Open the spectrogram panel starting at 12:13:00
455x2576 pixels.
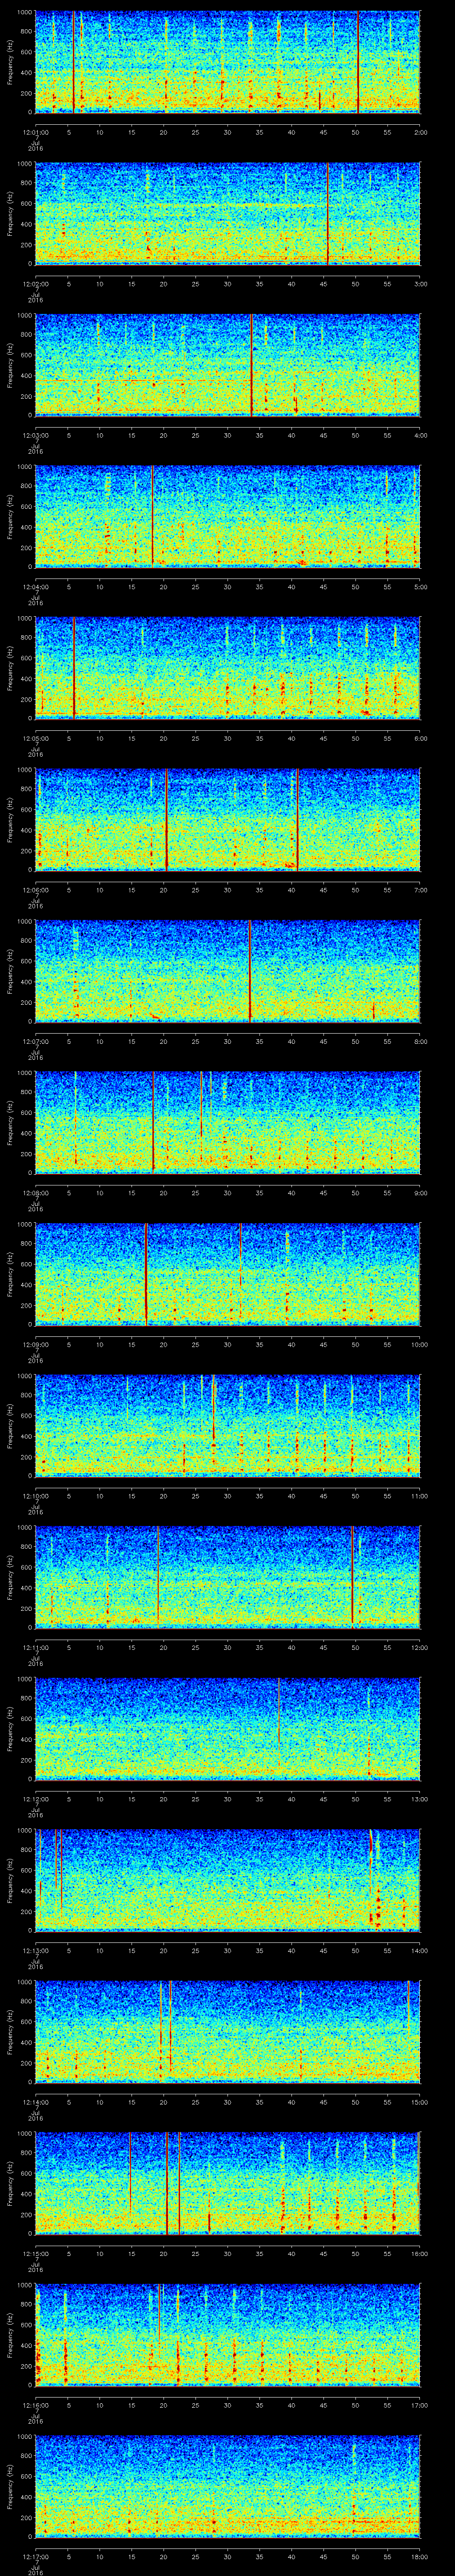pos(228,1882)
